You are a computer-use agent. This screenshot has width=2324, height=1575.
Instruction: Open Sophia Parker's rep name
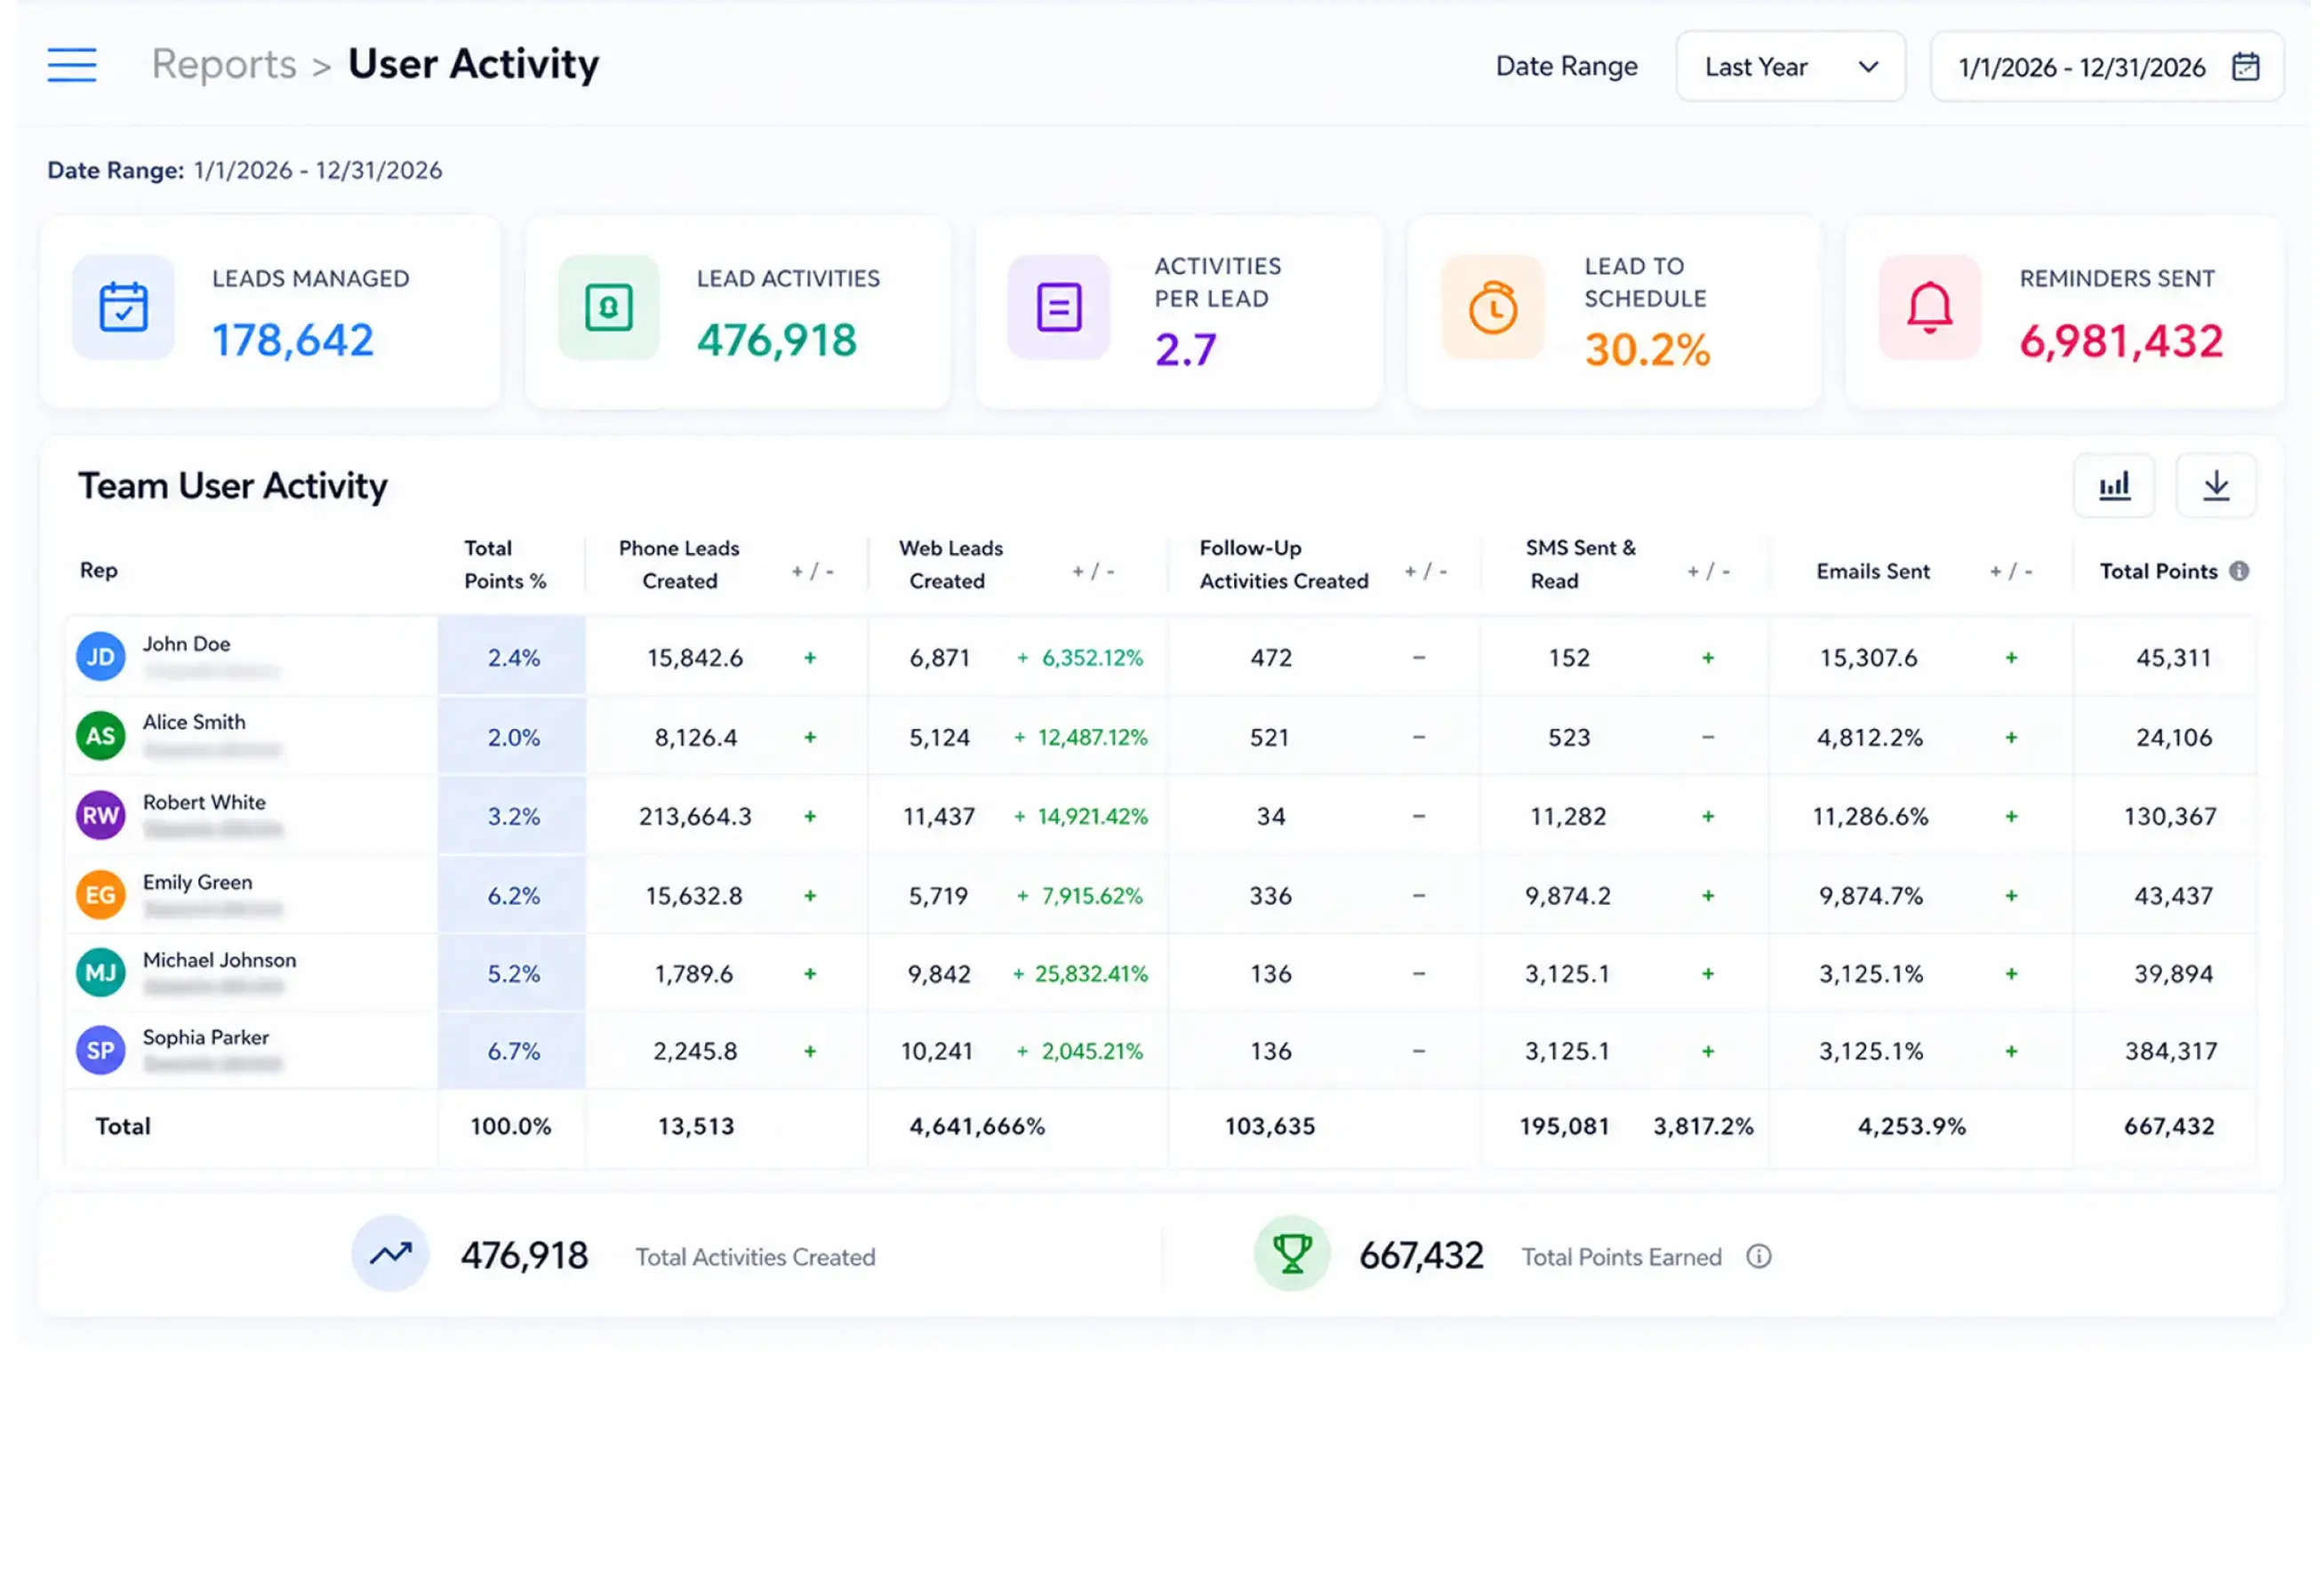tap(206, 1038)
